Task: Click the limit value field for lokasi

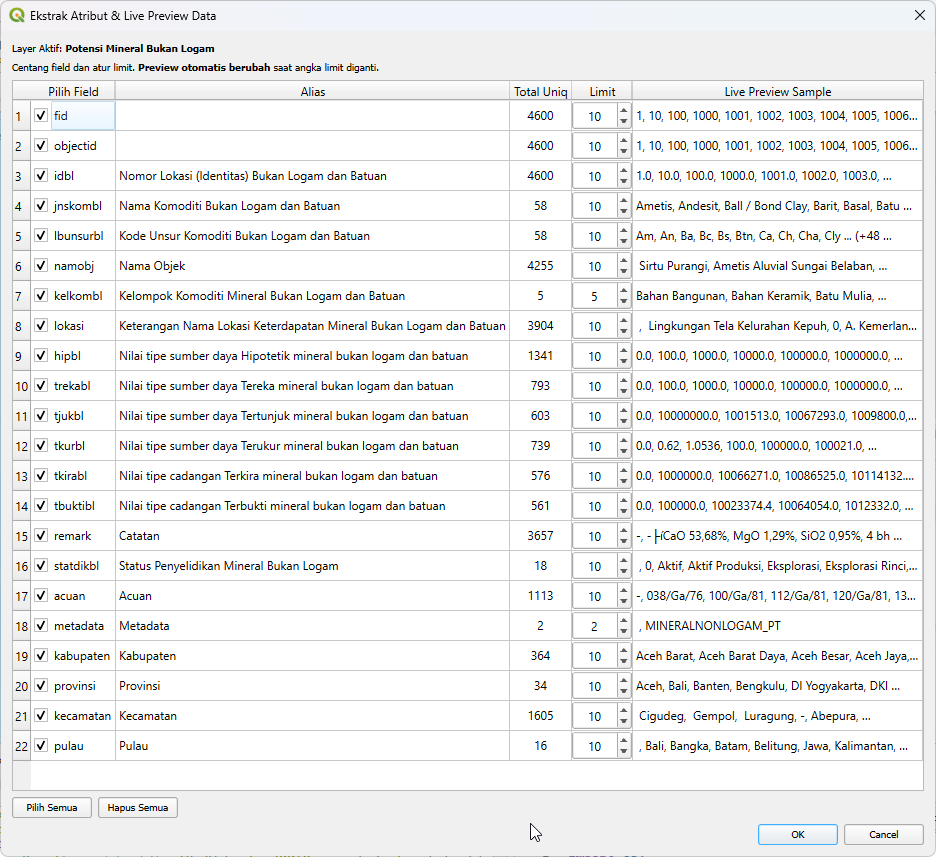Action: [x=595, y=326]
